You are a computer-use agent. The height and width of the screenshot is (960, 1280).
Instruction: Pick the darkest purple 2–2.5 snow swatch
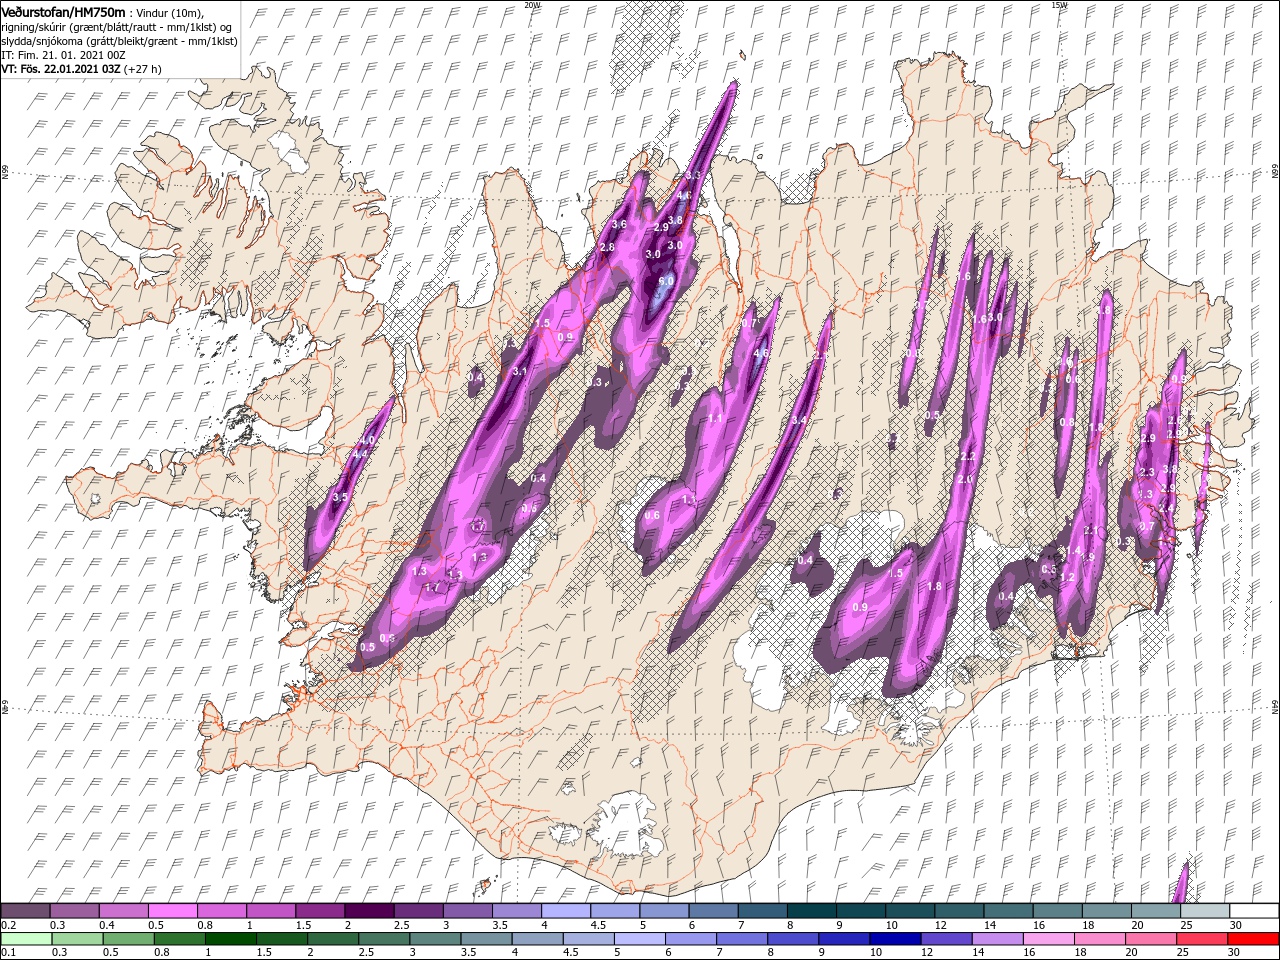pyautogui.click(x=369, y=911)
